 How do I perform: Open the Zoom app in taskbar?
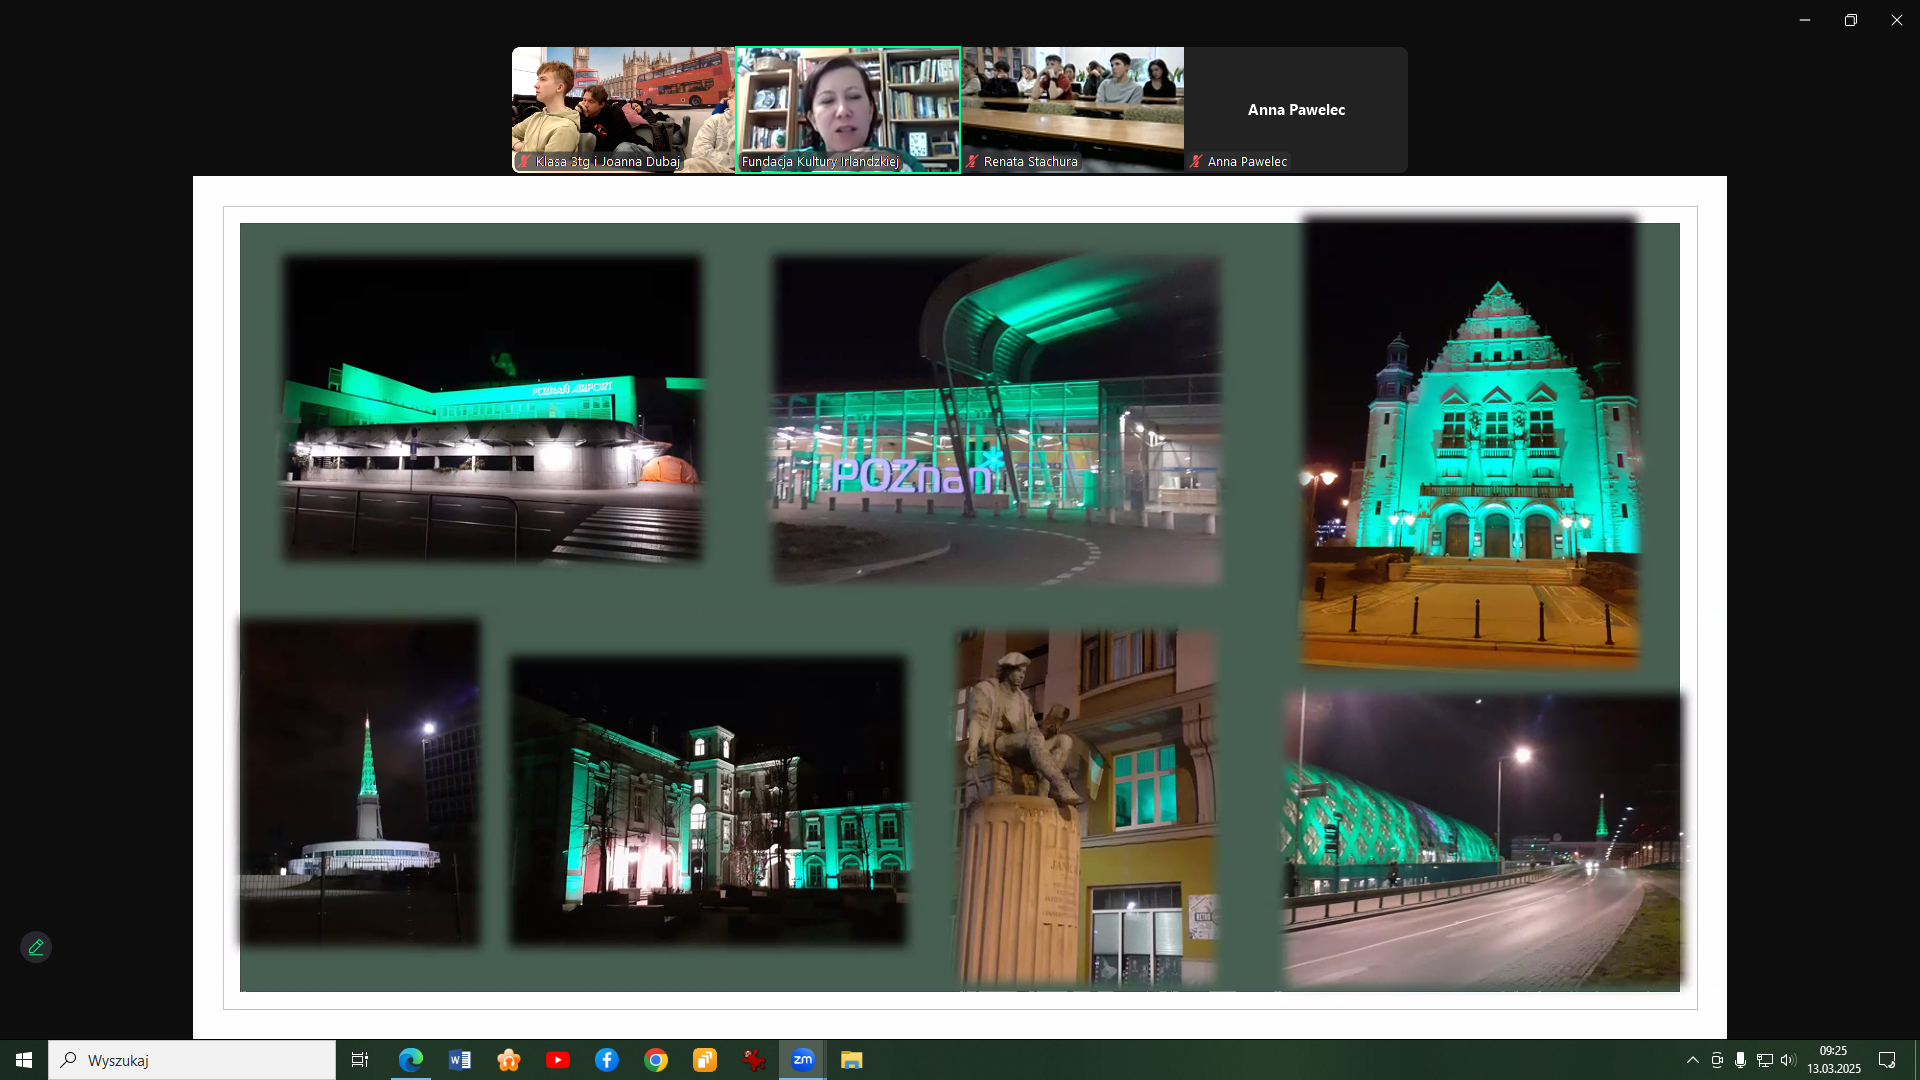[x=803, y=1060]
